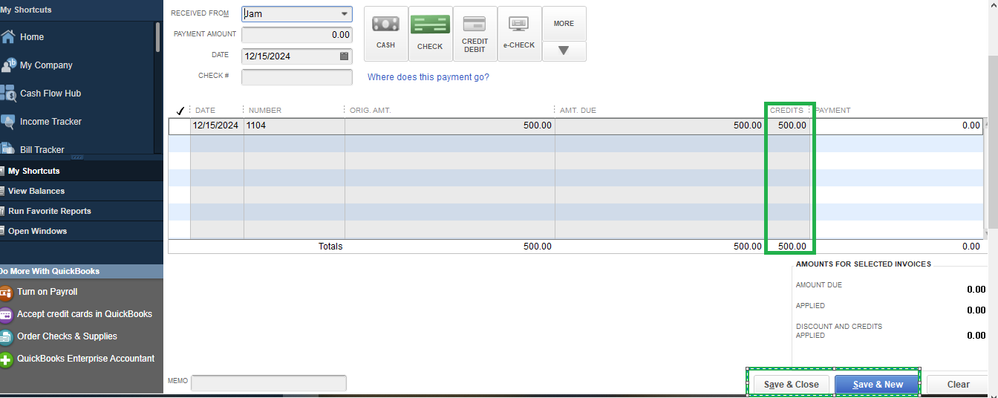The height and width of the screenshot is (398, 998).
Task: Click the Memo input field
Action: (x=269, y=383)
